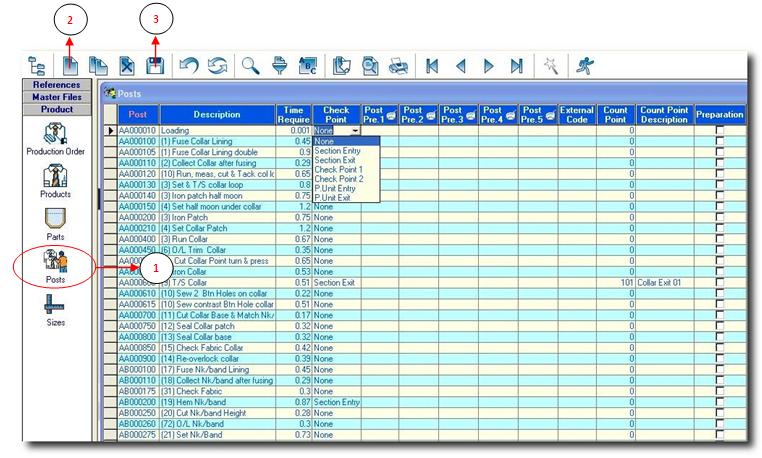Click the Undo arrow icon
The image size is (762, 458).
tap(188, 66)
